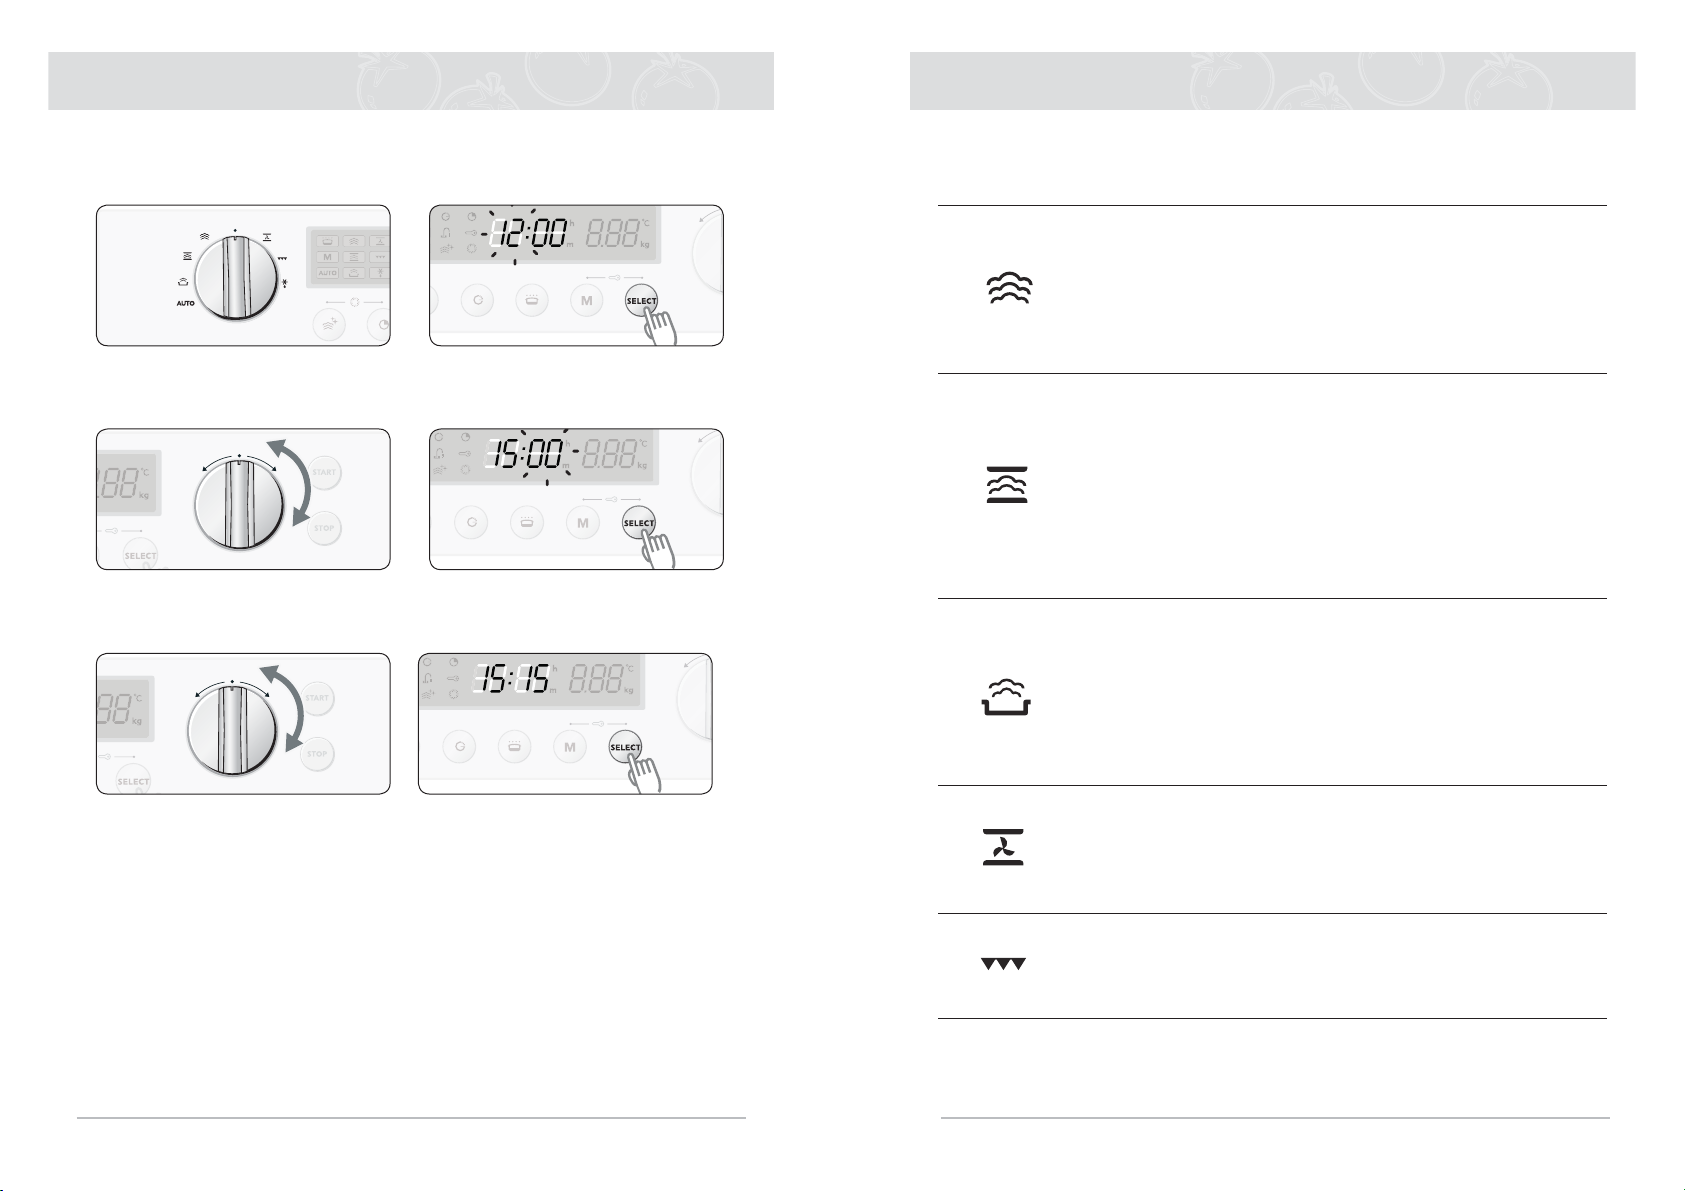
Task: Click the M cell in the AUTO dial's display grid
Action: point(327,257)
